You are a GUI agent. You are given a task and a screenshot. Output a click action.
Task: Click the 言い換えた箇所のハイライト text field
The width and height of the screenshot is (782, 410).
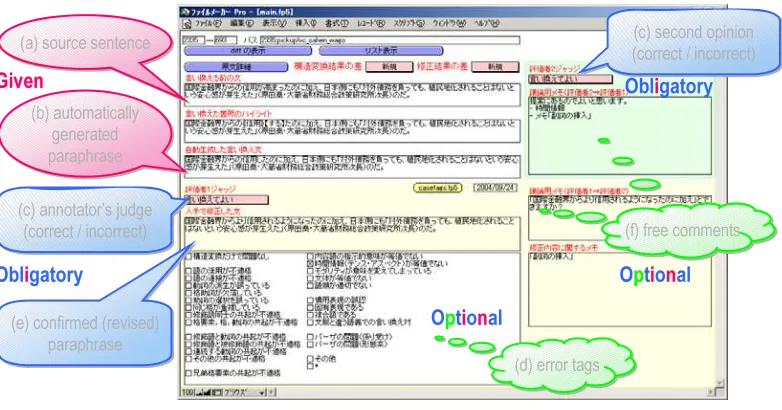(x=352, y=131)
